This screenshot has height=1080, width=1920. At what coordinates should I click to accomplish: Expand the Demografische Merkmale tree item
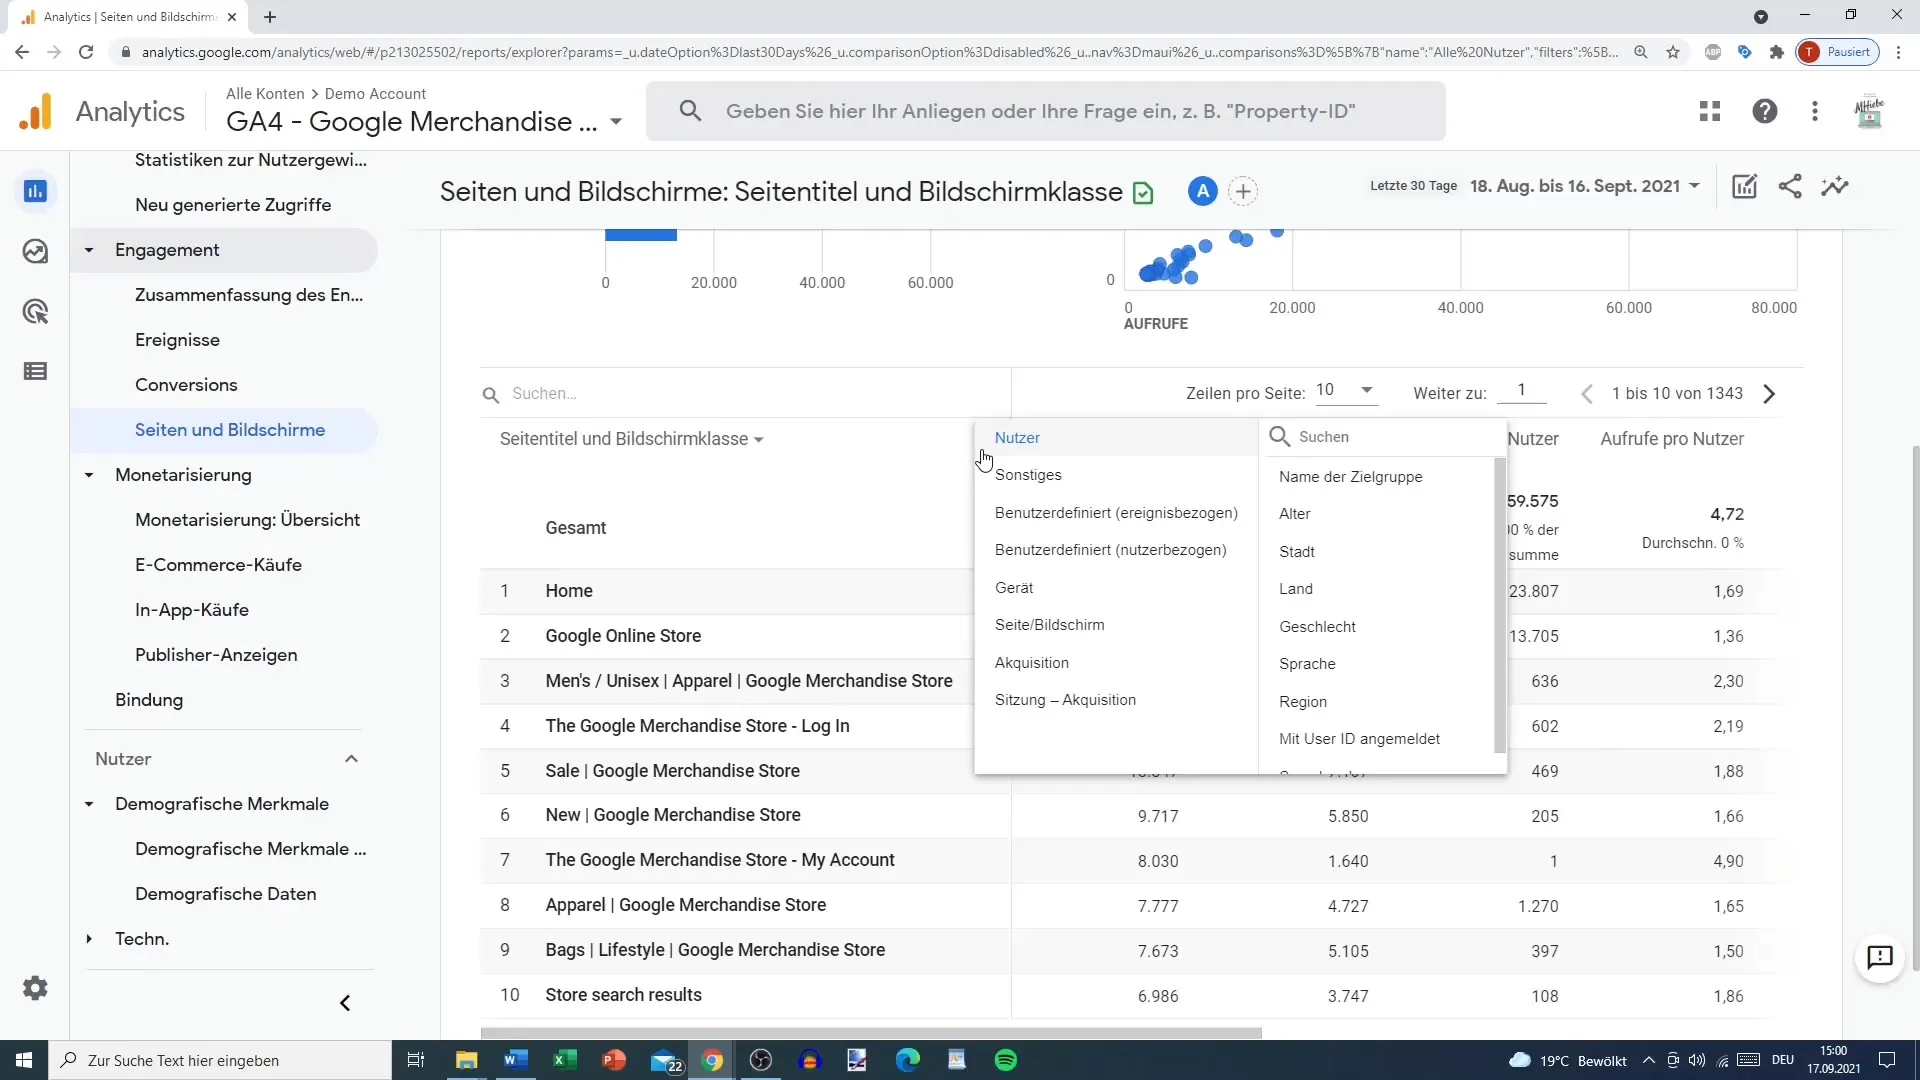(x=88, y=803)
